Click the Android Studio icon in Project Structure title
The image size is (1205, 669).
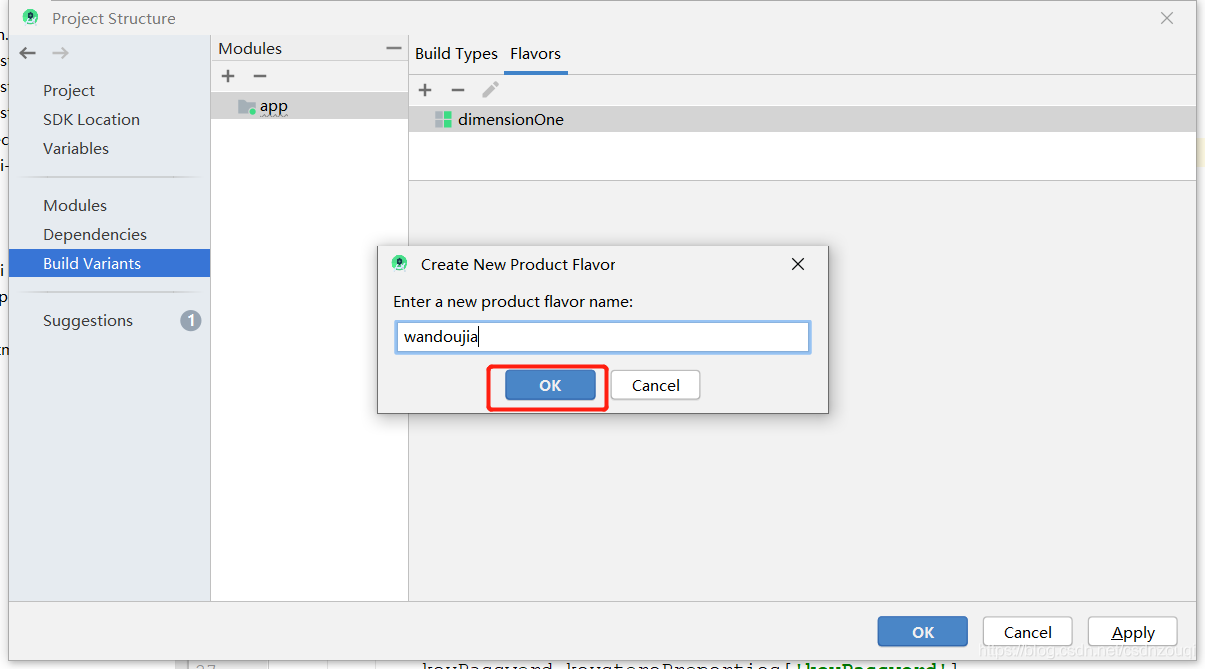tap(31, 18)
